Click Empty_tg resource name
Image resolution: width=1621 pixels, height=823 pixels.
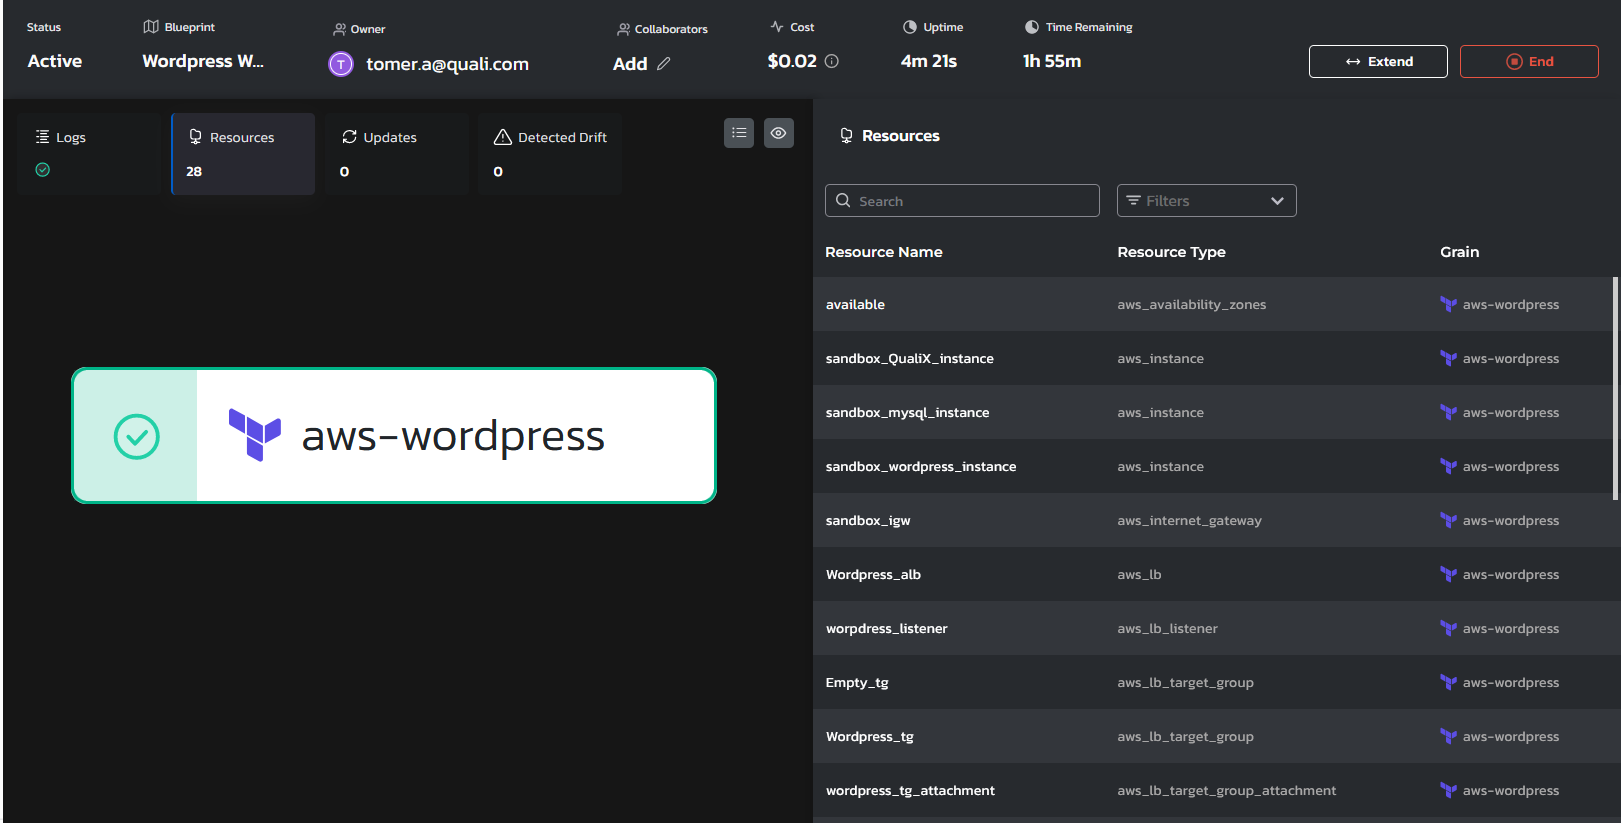(x=857, y=682)
